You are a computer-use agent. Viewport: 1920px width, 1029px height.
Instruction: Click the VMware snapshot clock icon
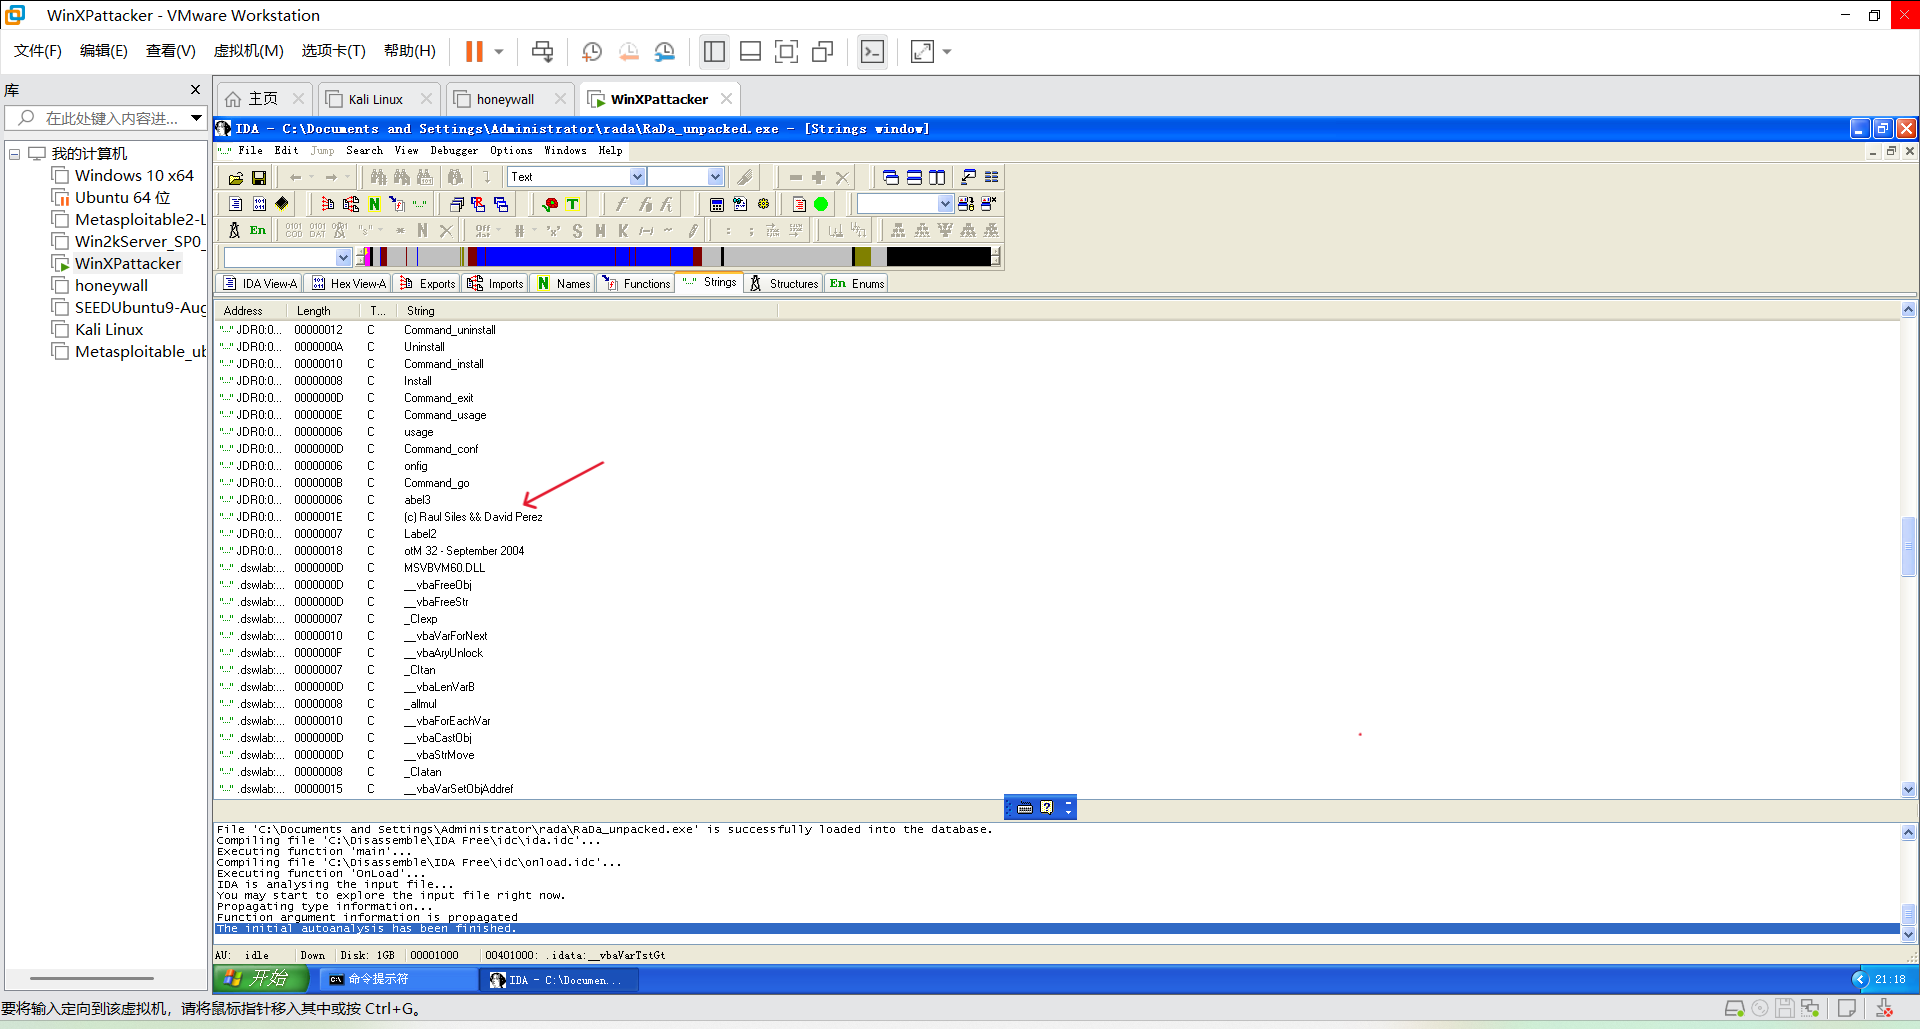click(592, 52)
